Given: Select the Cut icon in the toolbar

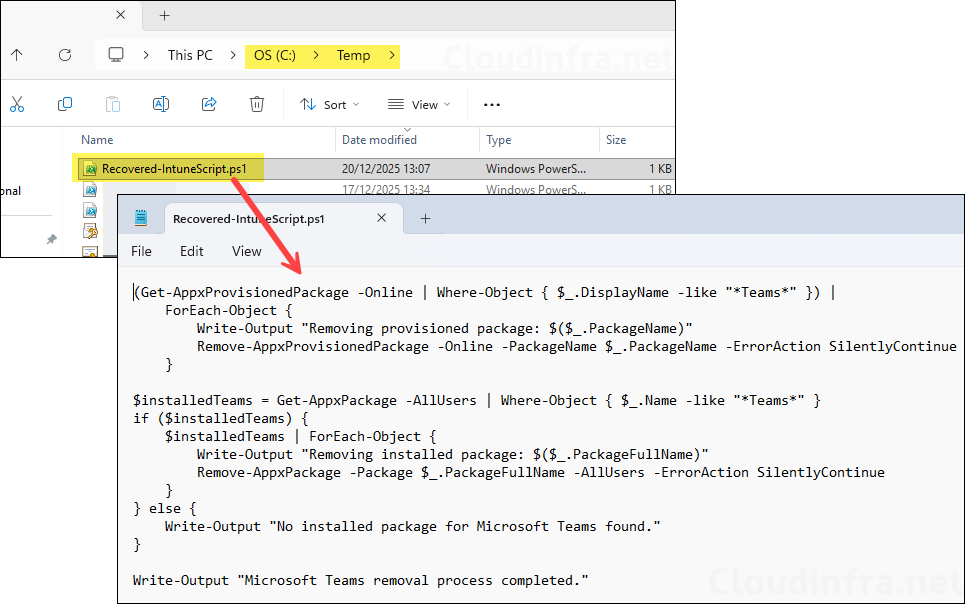Looking at the screenshot, I should pos(16,103).
